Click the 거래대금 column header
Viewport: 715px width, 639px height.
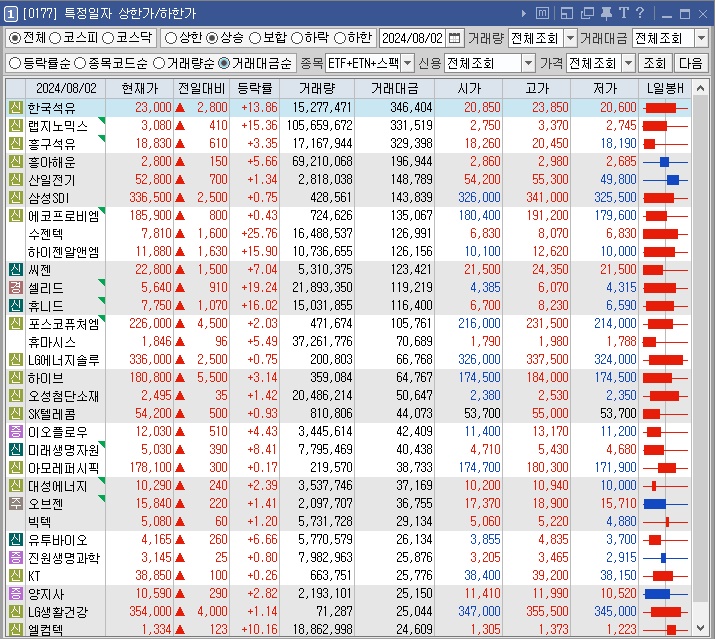(x=394, y=88)
